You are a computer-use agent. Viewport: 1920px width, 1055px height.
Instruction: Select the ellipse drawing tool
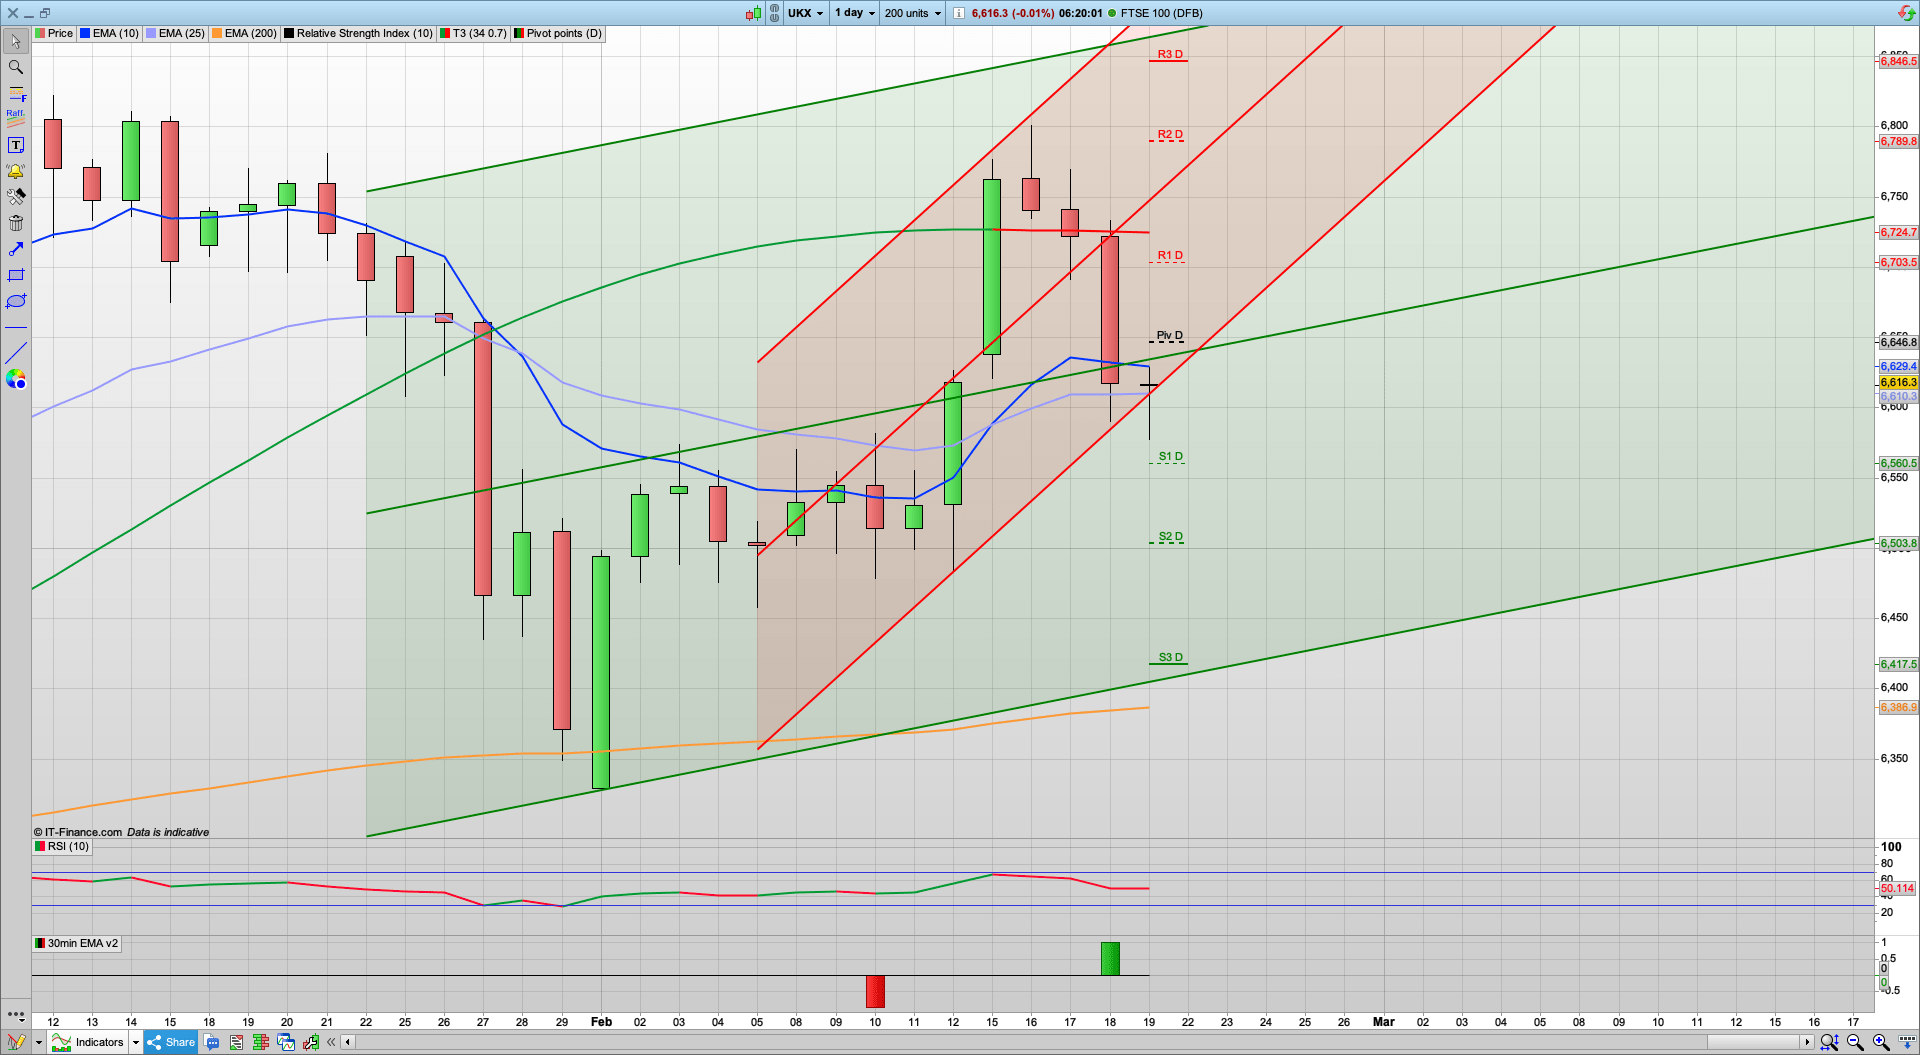[15, 301]
